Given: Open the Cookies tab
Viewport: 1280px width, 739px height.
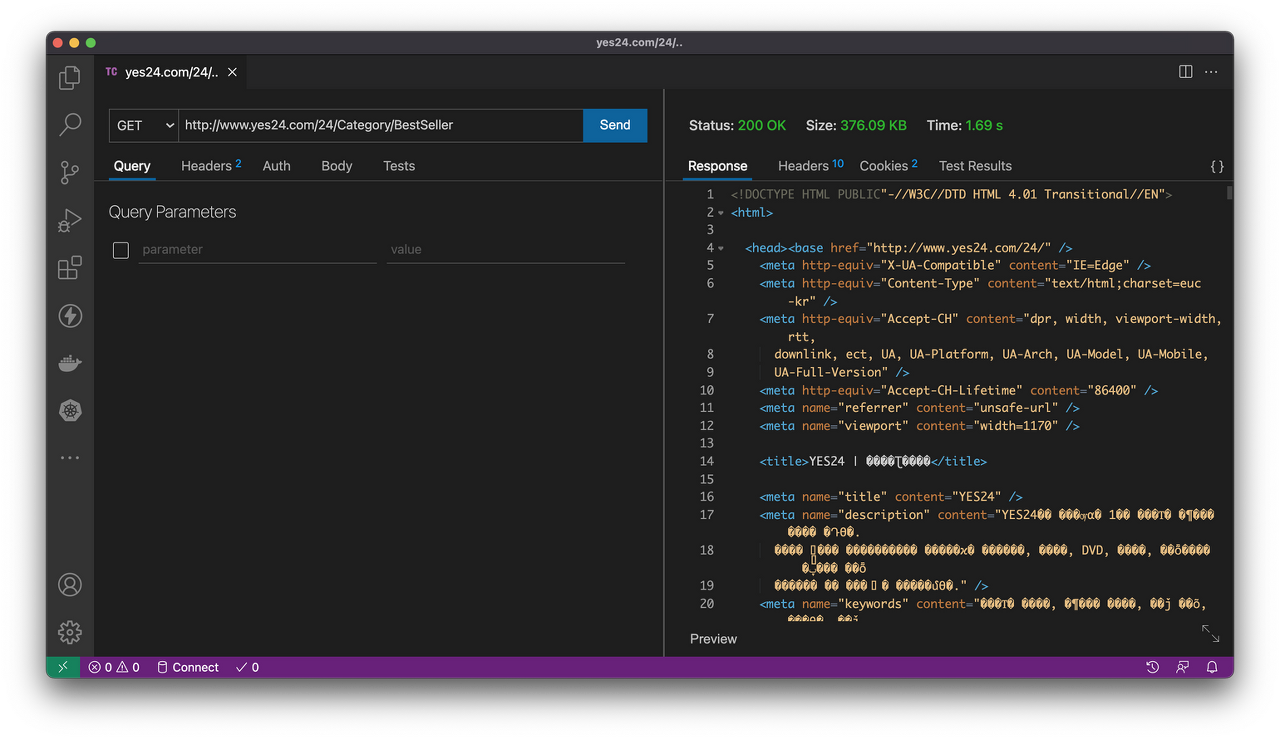Looking at the screenshot, I should tap(889, 166).
